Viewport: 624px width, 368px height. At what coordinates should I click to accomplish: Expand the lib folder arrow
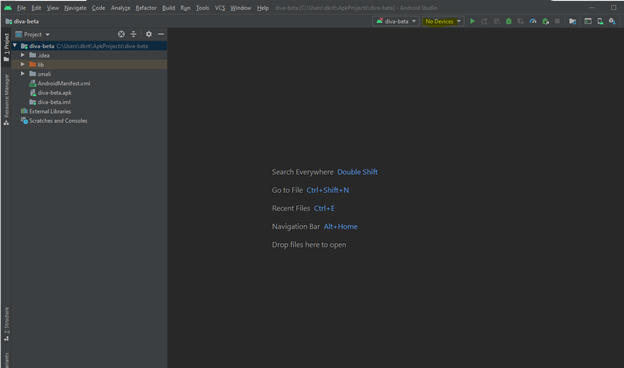(23, 64)
